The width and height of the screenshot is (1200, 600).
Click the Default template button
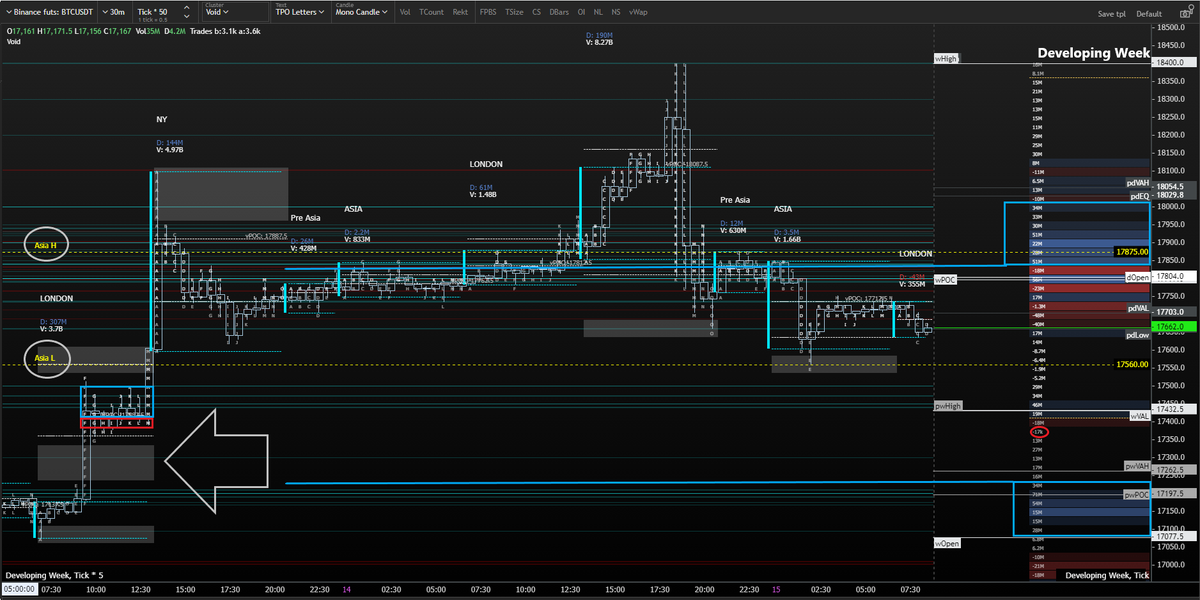point(1149,14)
